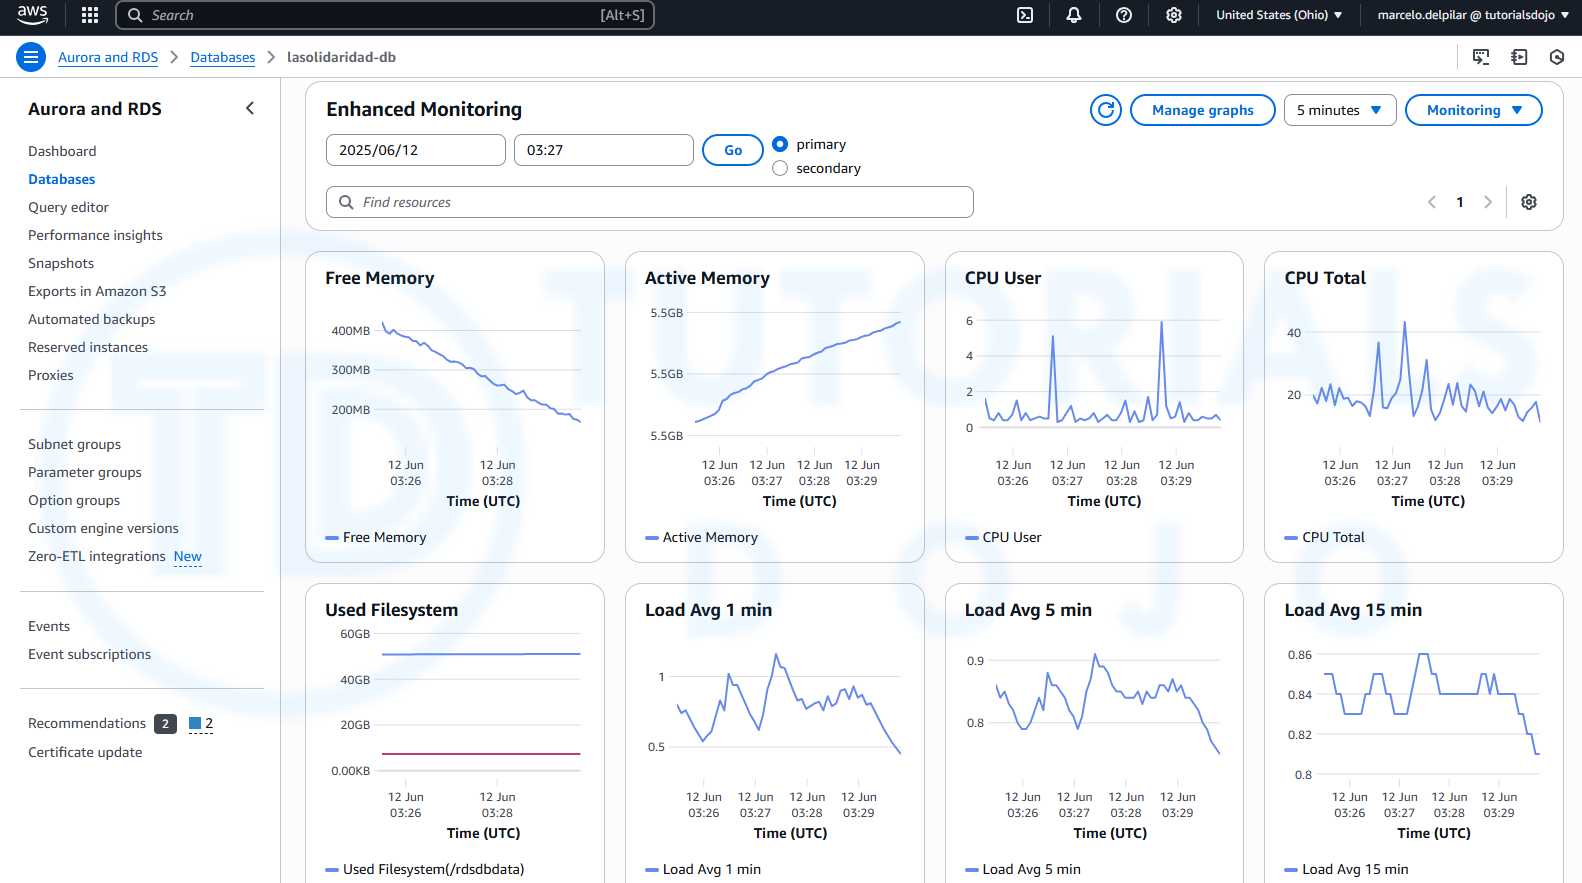The height and width of the screenshot is (883, 1582).
Task: Click the CPU Total legend entry
Action: pos(1325,537)
